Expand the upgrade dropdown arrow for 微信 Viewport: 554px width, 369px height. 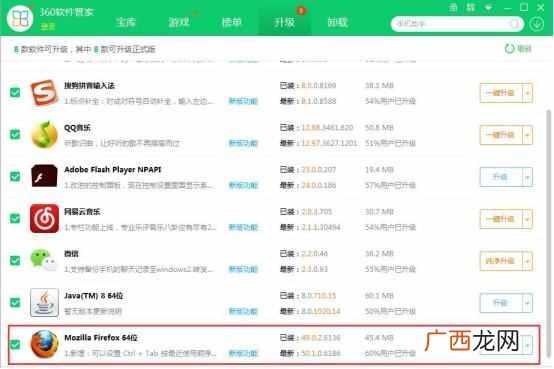point(528,261)
